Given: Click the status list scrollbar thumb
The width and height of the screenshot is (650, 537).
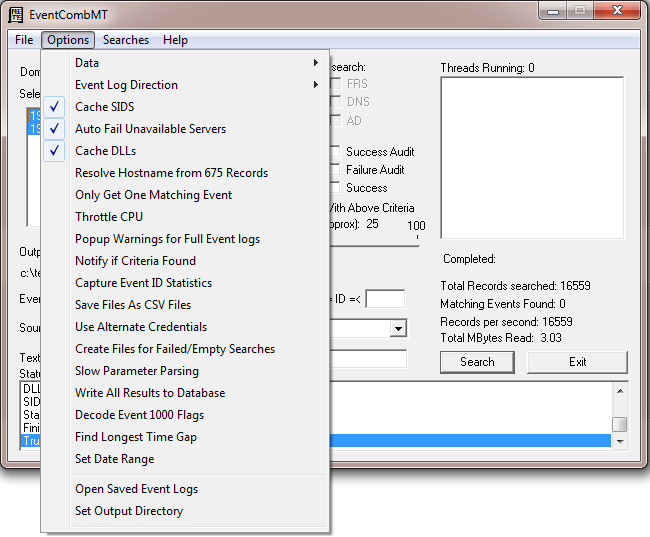Looking at the screenshot, I should tap(620, 424).
